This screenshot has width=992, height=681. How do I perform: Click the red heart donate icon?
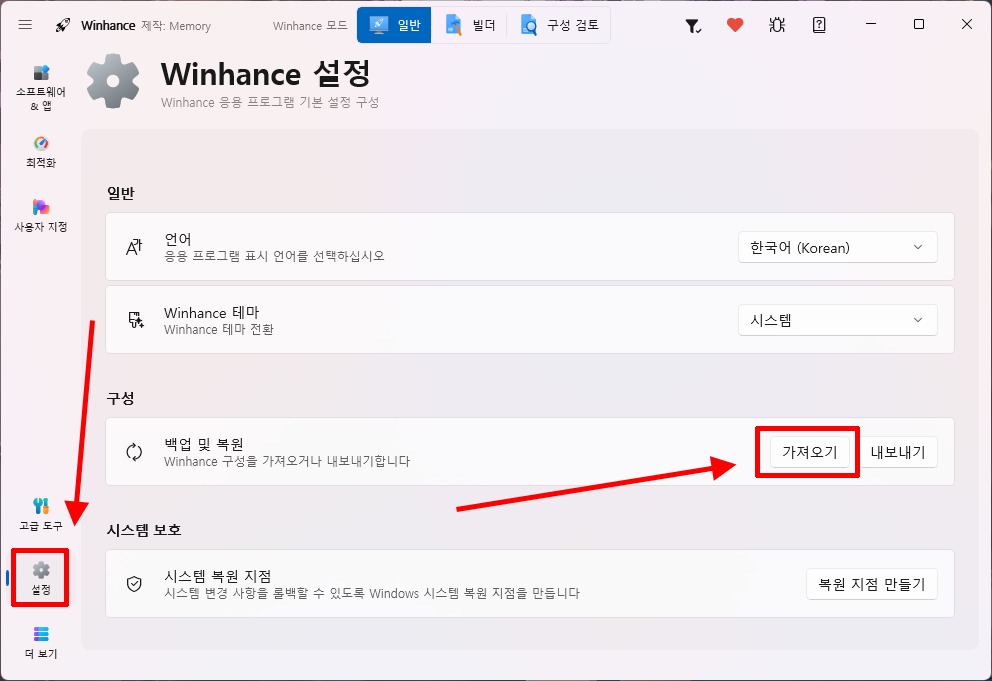pyautogui.click(x=735, y=25)
